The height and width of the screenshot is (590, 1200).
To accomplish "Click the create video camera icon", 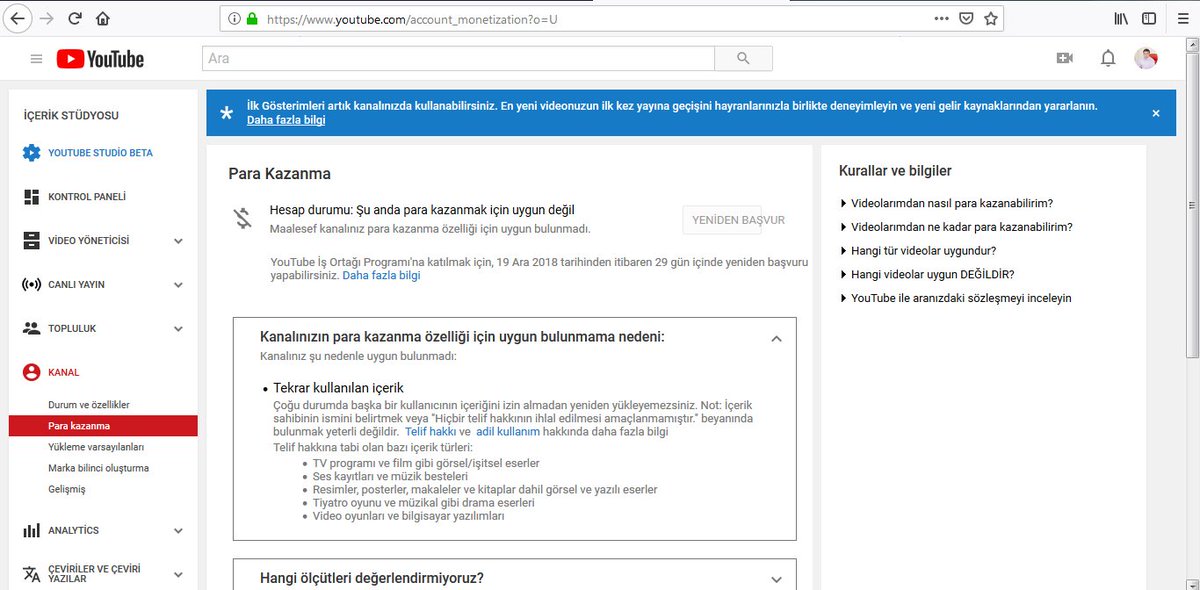I will (x=1064, y=58).
